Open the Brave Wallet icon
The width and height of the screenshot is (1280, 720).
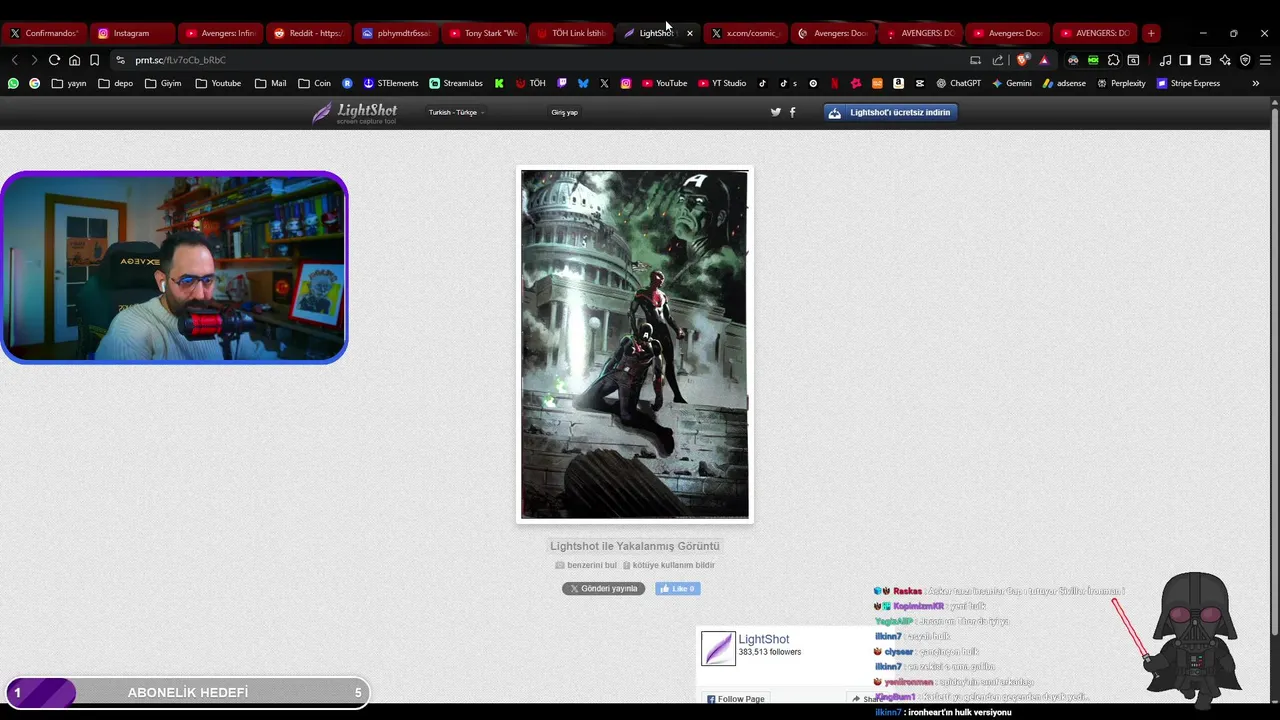[x=1205, y=60]
